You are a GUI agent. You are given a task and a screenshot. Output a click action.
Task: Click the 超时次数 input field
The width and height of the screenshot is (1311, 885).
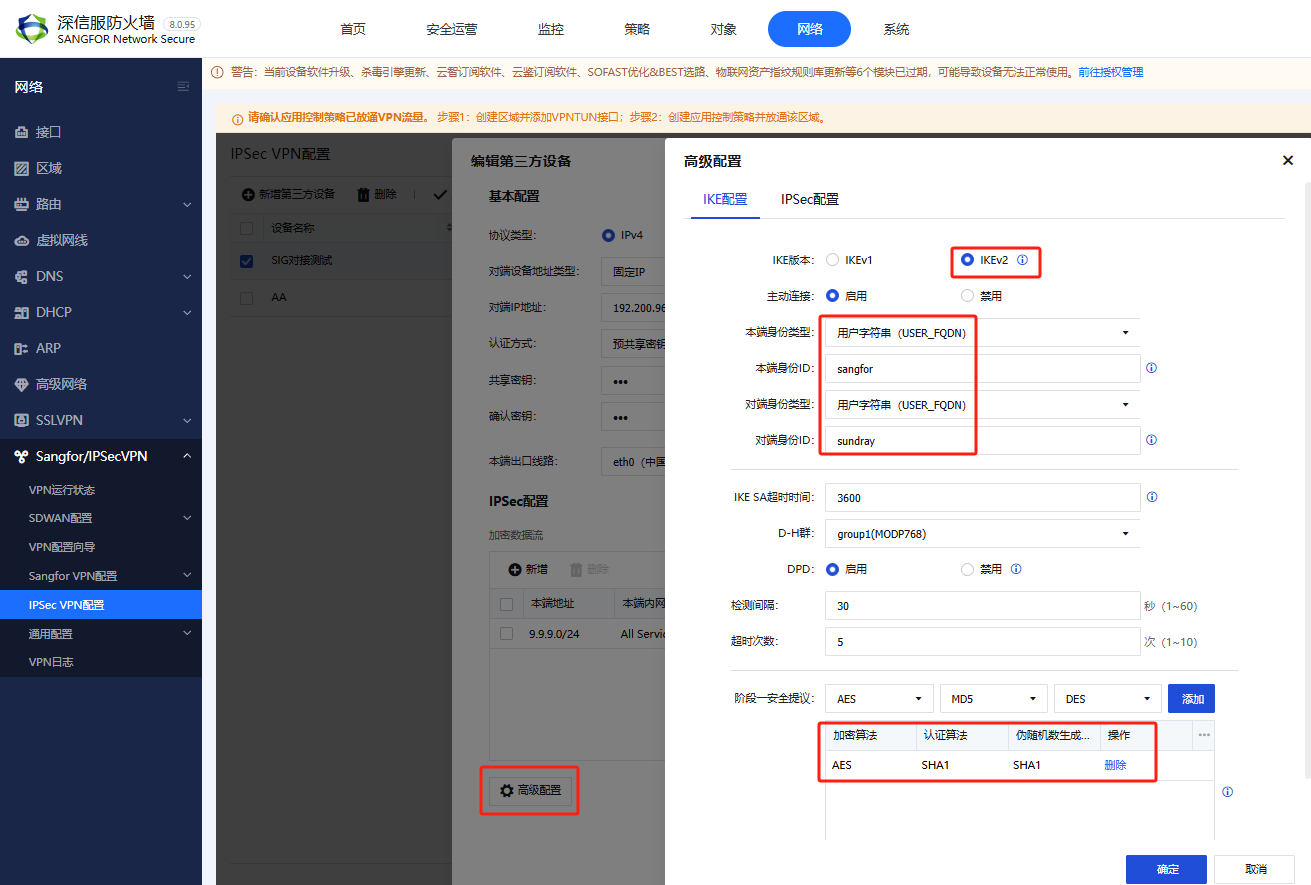[x=983, y=641]
